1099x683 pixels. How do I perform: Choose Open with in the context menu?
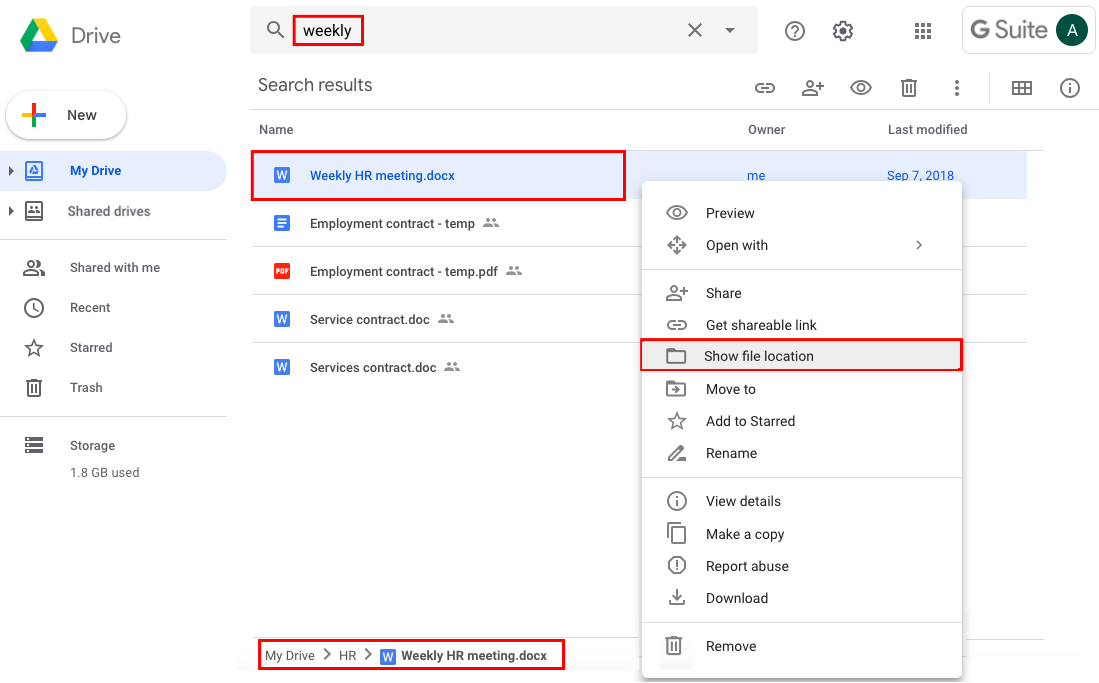coord(801,245)
